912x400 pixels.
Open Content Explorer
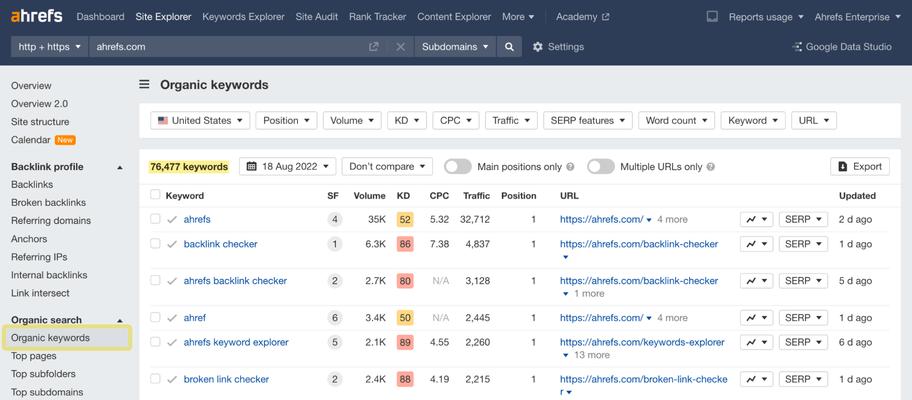(x=454, y=17)
